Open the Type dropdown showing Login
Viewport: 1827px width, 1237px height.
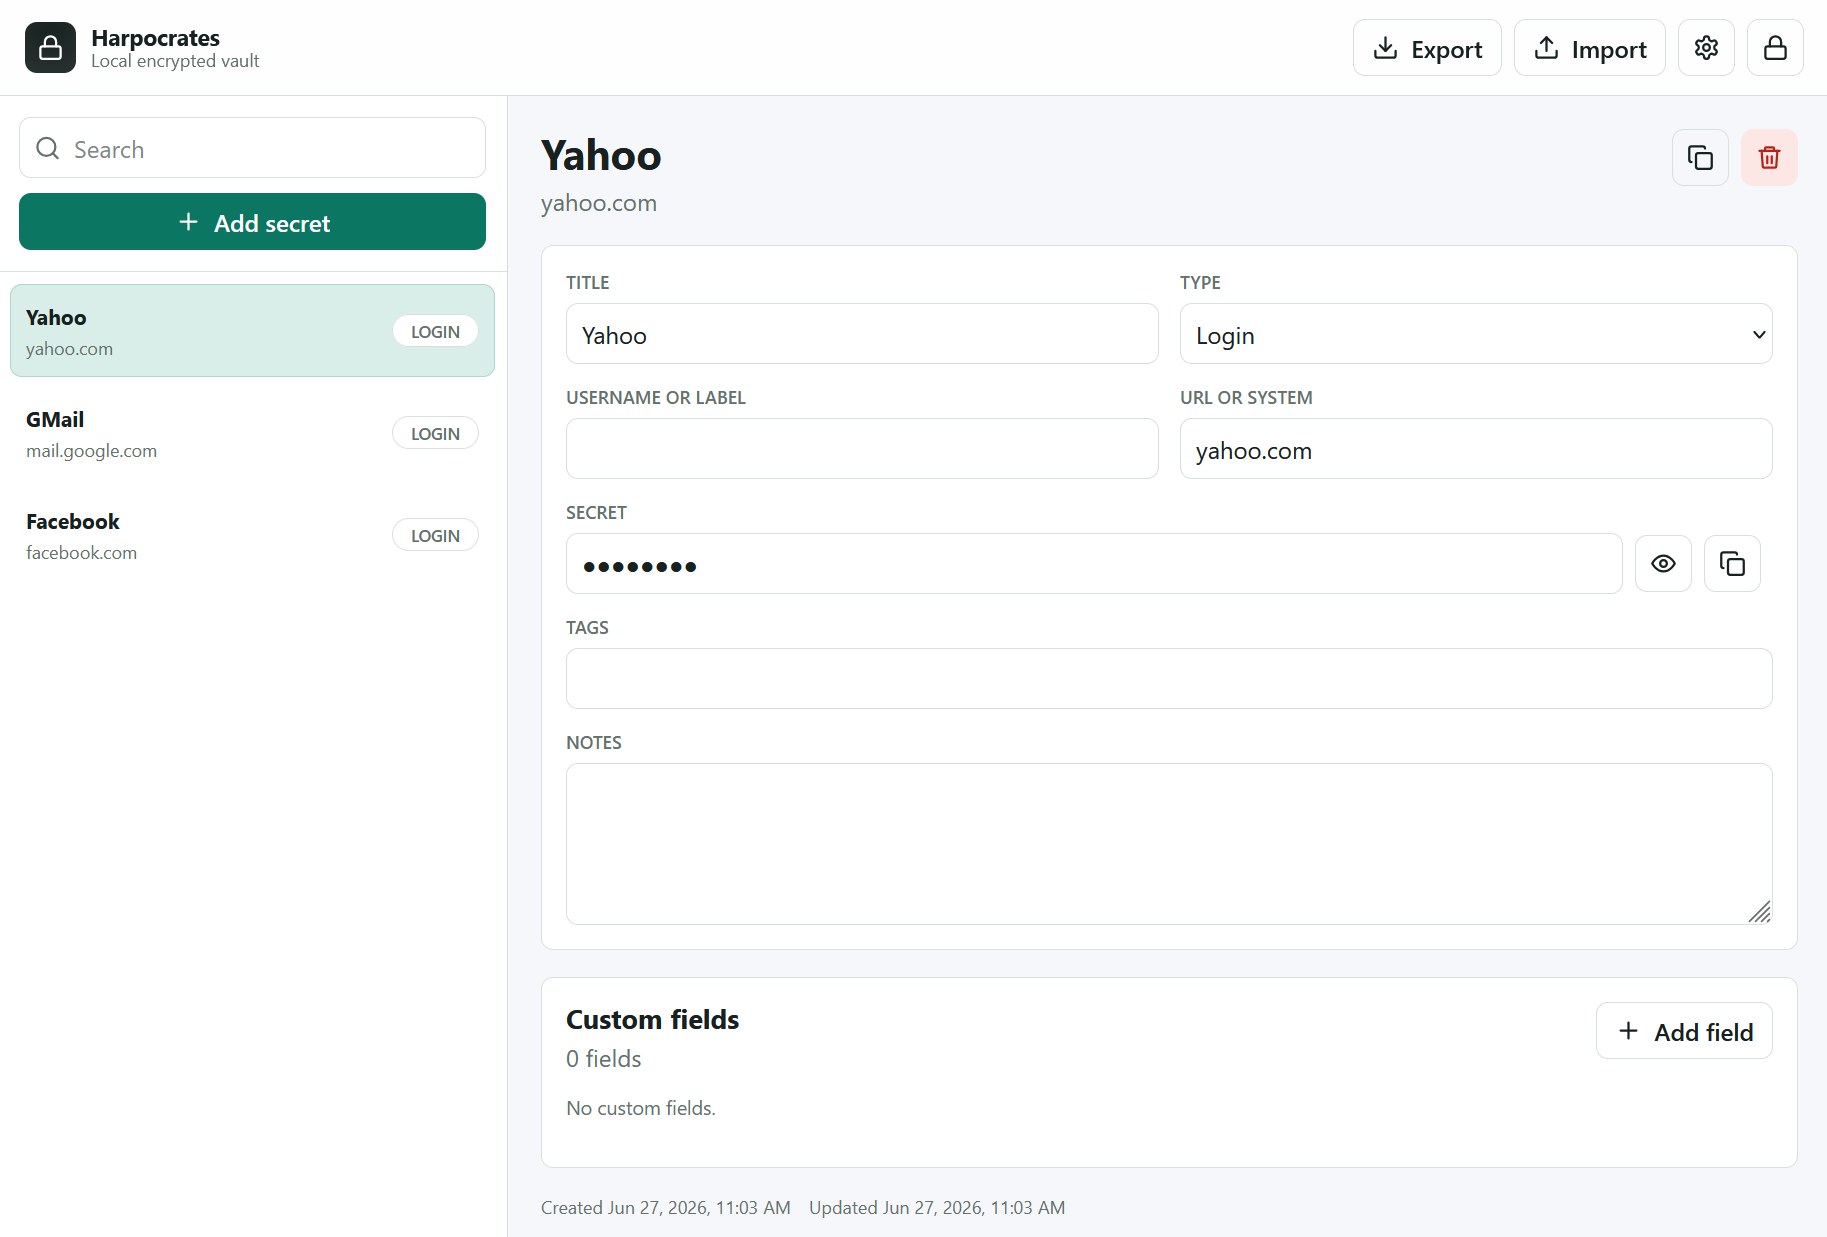point(1476,334)
